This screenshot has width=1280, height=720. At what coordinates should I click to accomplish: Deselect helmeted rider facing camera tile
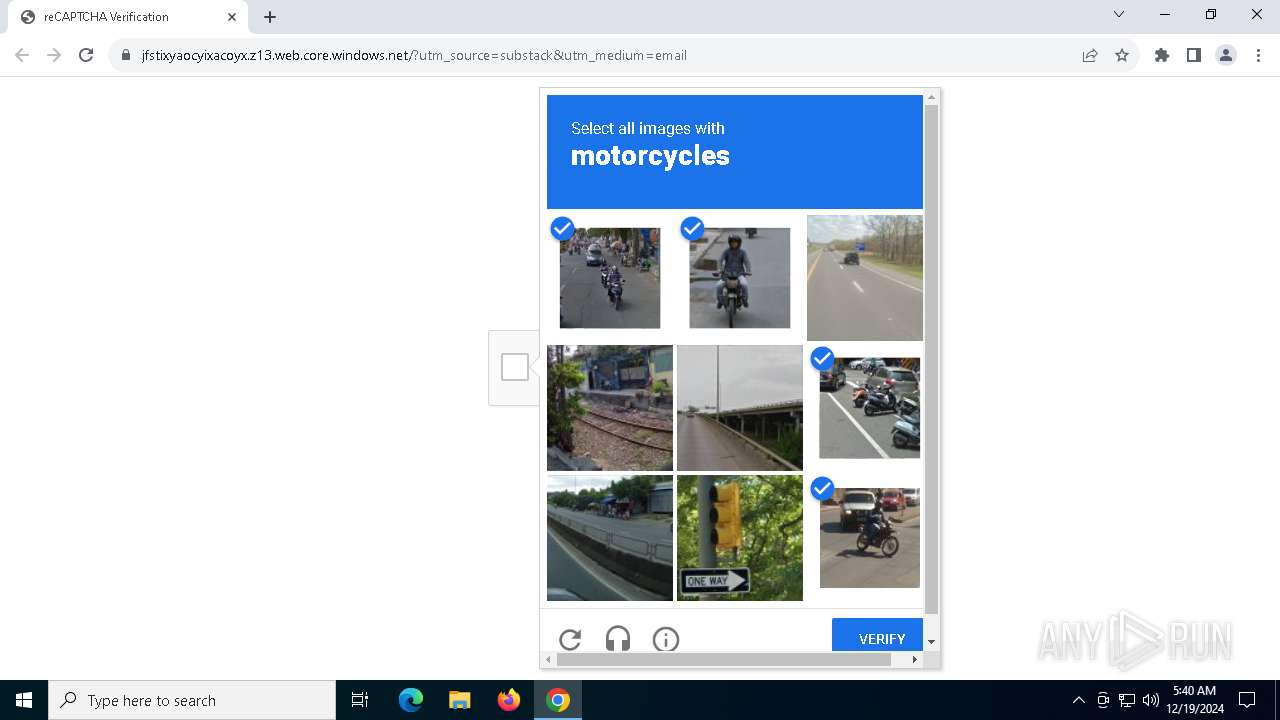point(740,278)
